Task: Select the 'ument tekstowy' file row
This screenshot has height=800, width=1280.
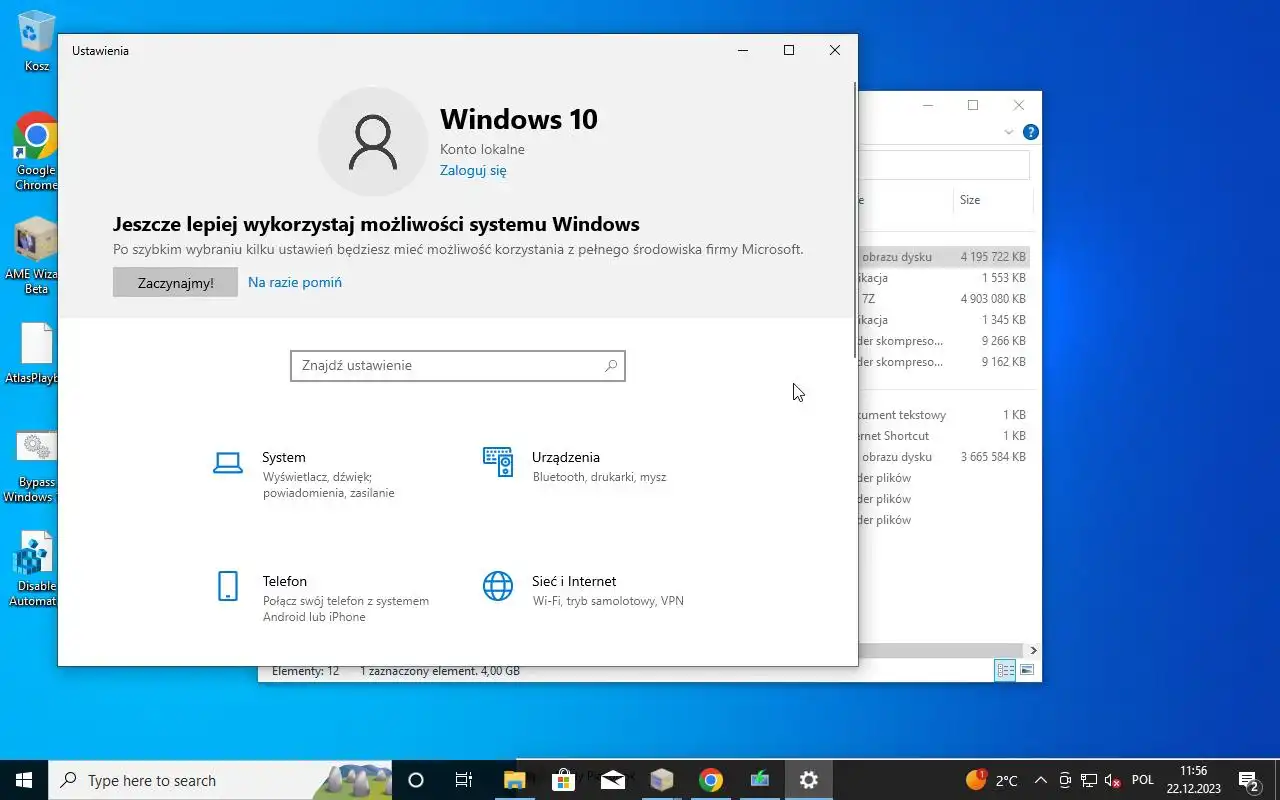Action: pyautogui.click(x=944, y=415)
